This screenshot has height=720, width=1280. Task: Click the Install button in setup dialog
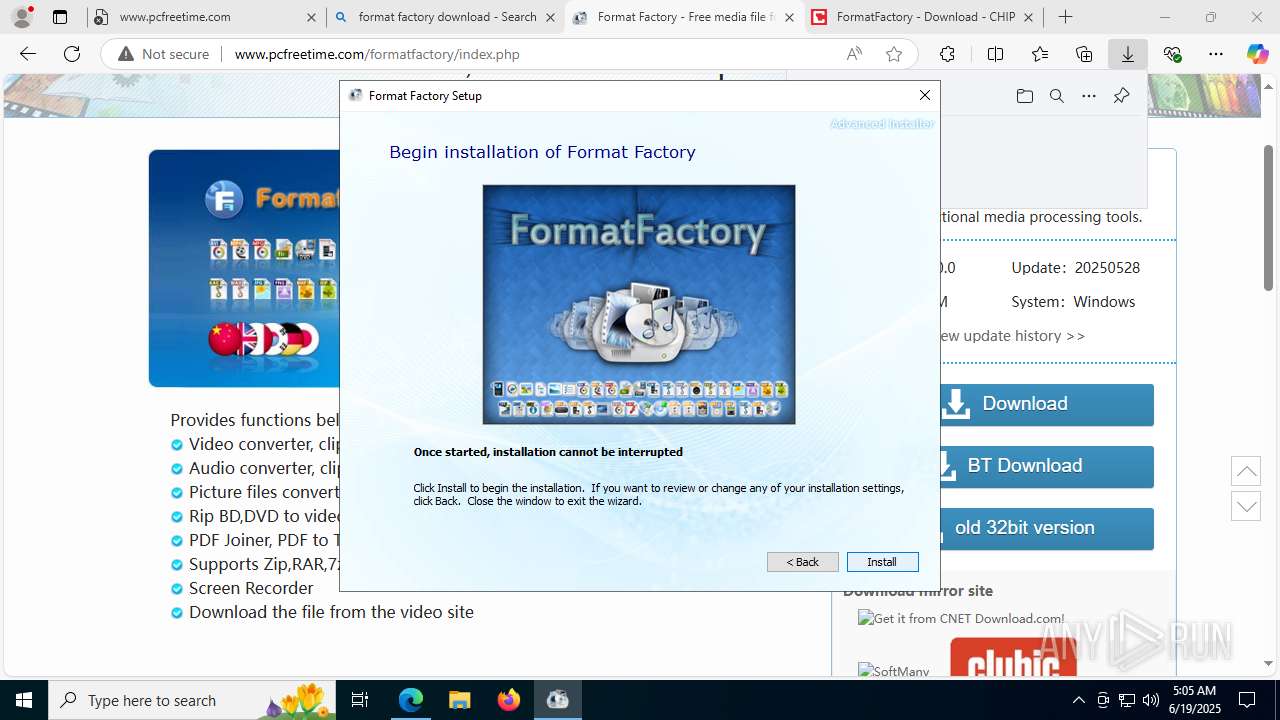click(882, 562)
